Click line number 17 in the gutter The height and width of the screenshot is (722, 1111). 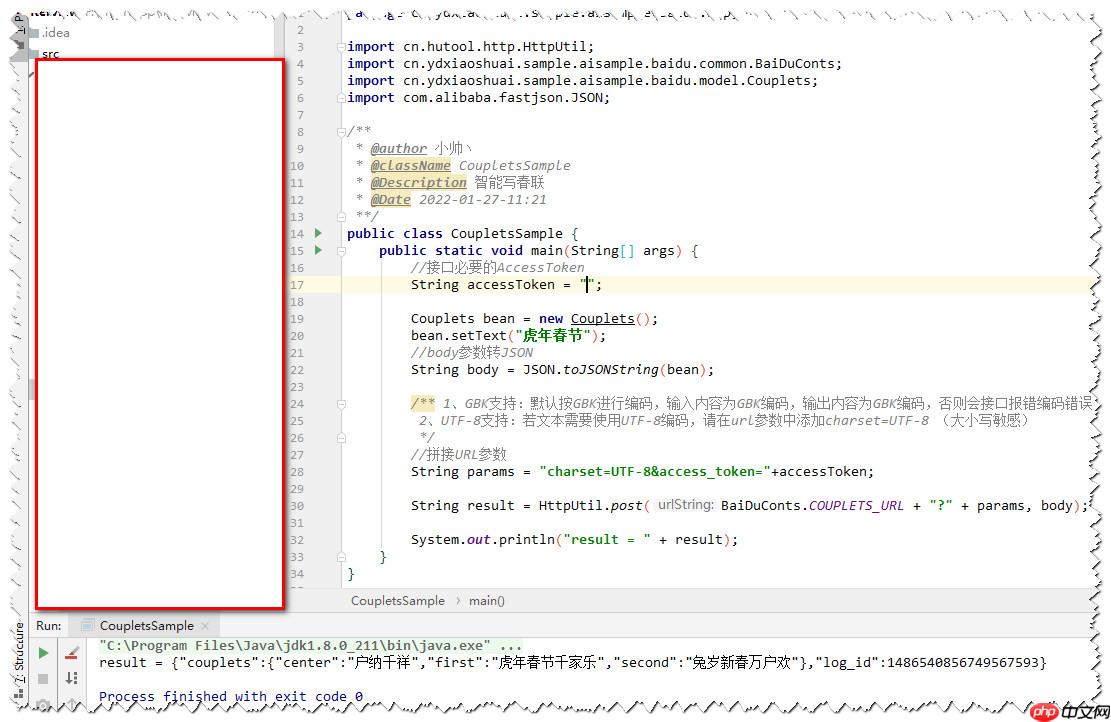pos(298,285)
